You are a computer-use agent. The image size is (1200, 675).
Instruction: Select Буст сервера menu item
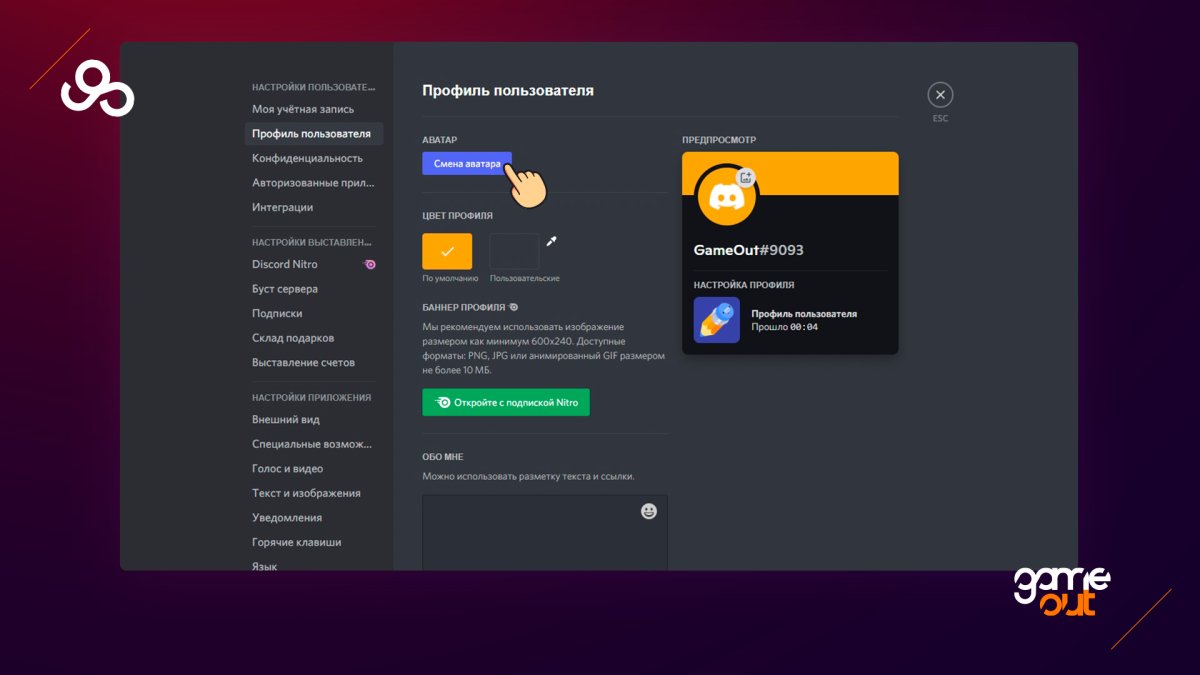(285, 289)
